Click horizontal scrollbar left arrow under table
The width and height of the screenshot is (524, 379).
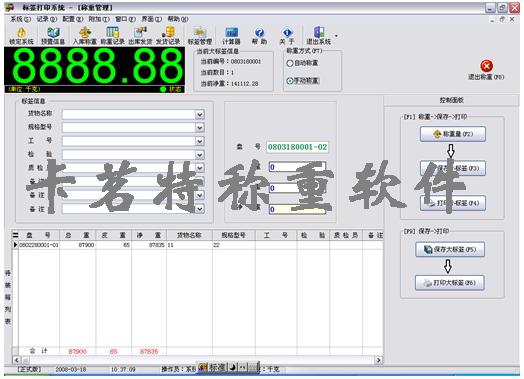point(17,360)
